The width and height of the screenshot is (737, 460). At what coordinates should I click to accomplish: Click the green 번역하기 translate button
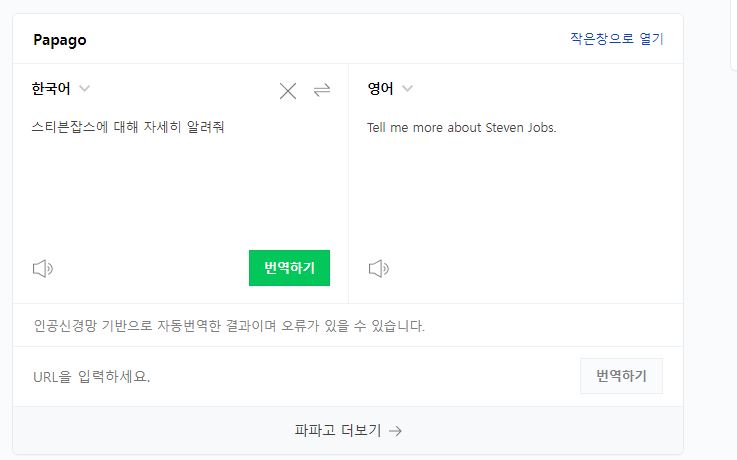click(289, 268)
